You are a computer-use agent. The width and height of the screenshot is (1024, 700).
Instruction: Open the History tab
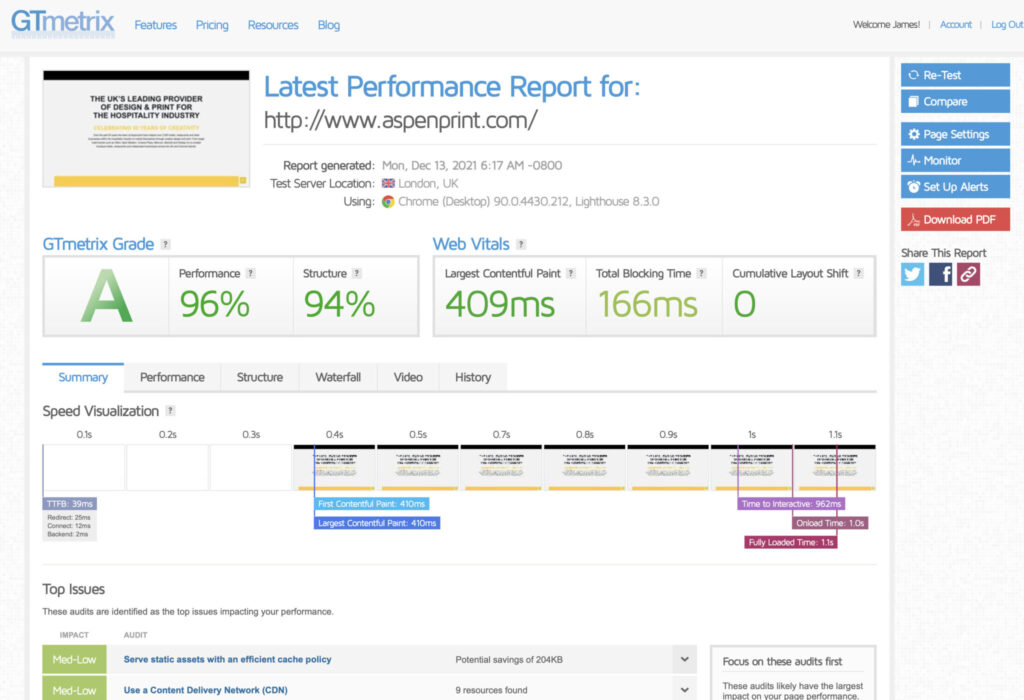(x=473, y=377)
